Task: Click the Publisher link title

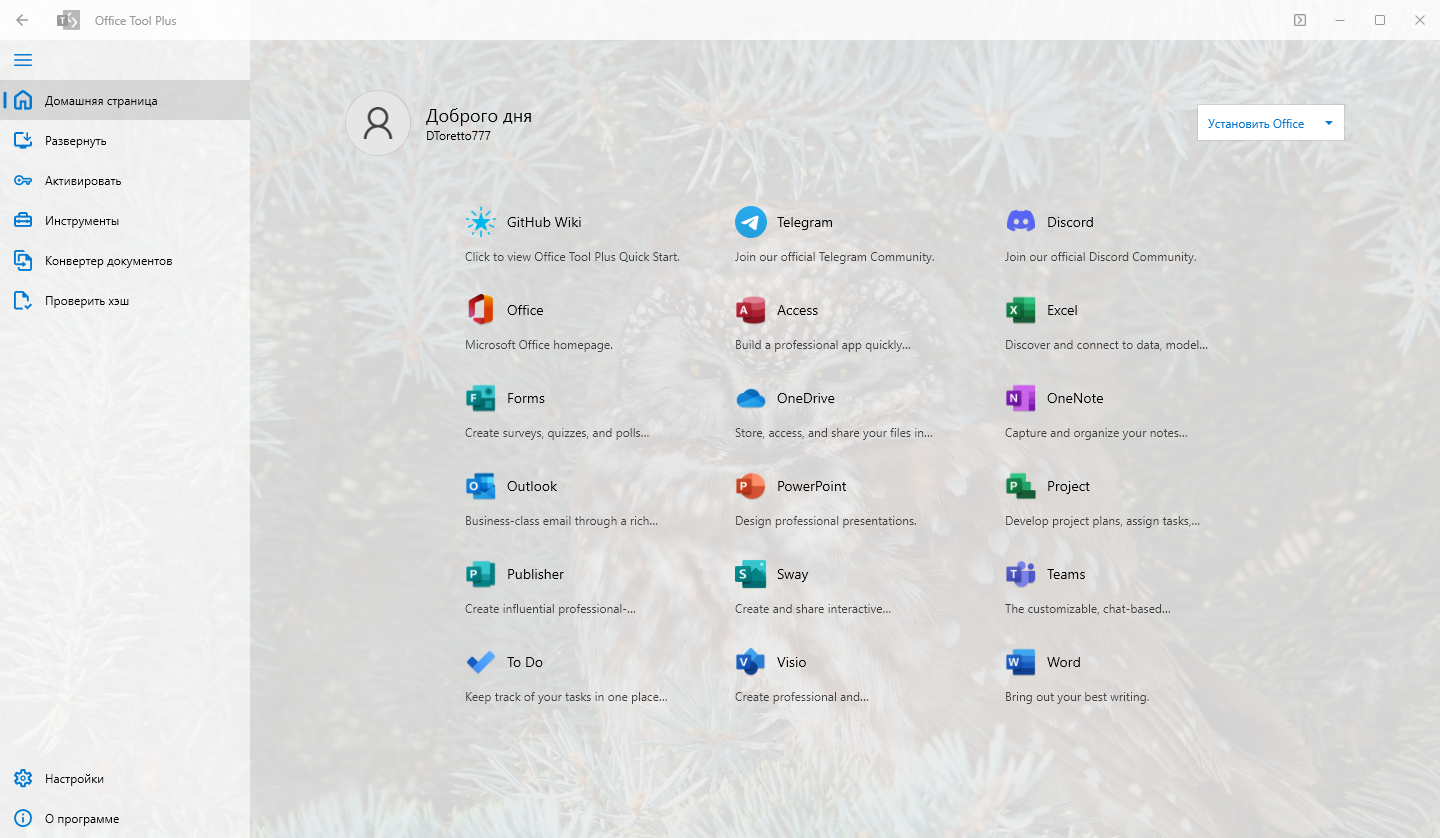Action: [535, 574]
